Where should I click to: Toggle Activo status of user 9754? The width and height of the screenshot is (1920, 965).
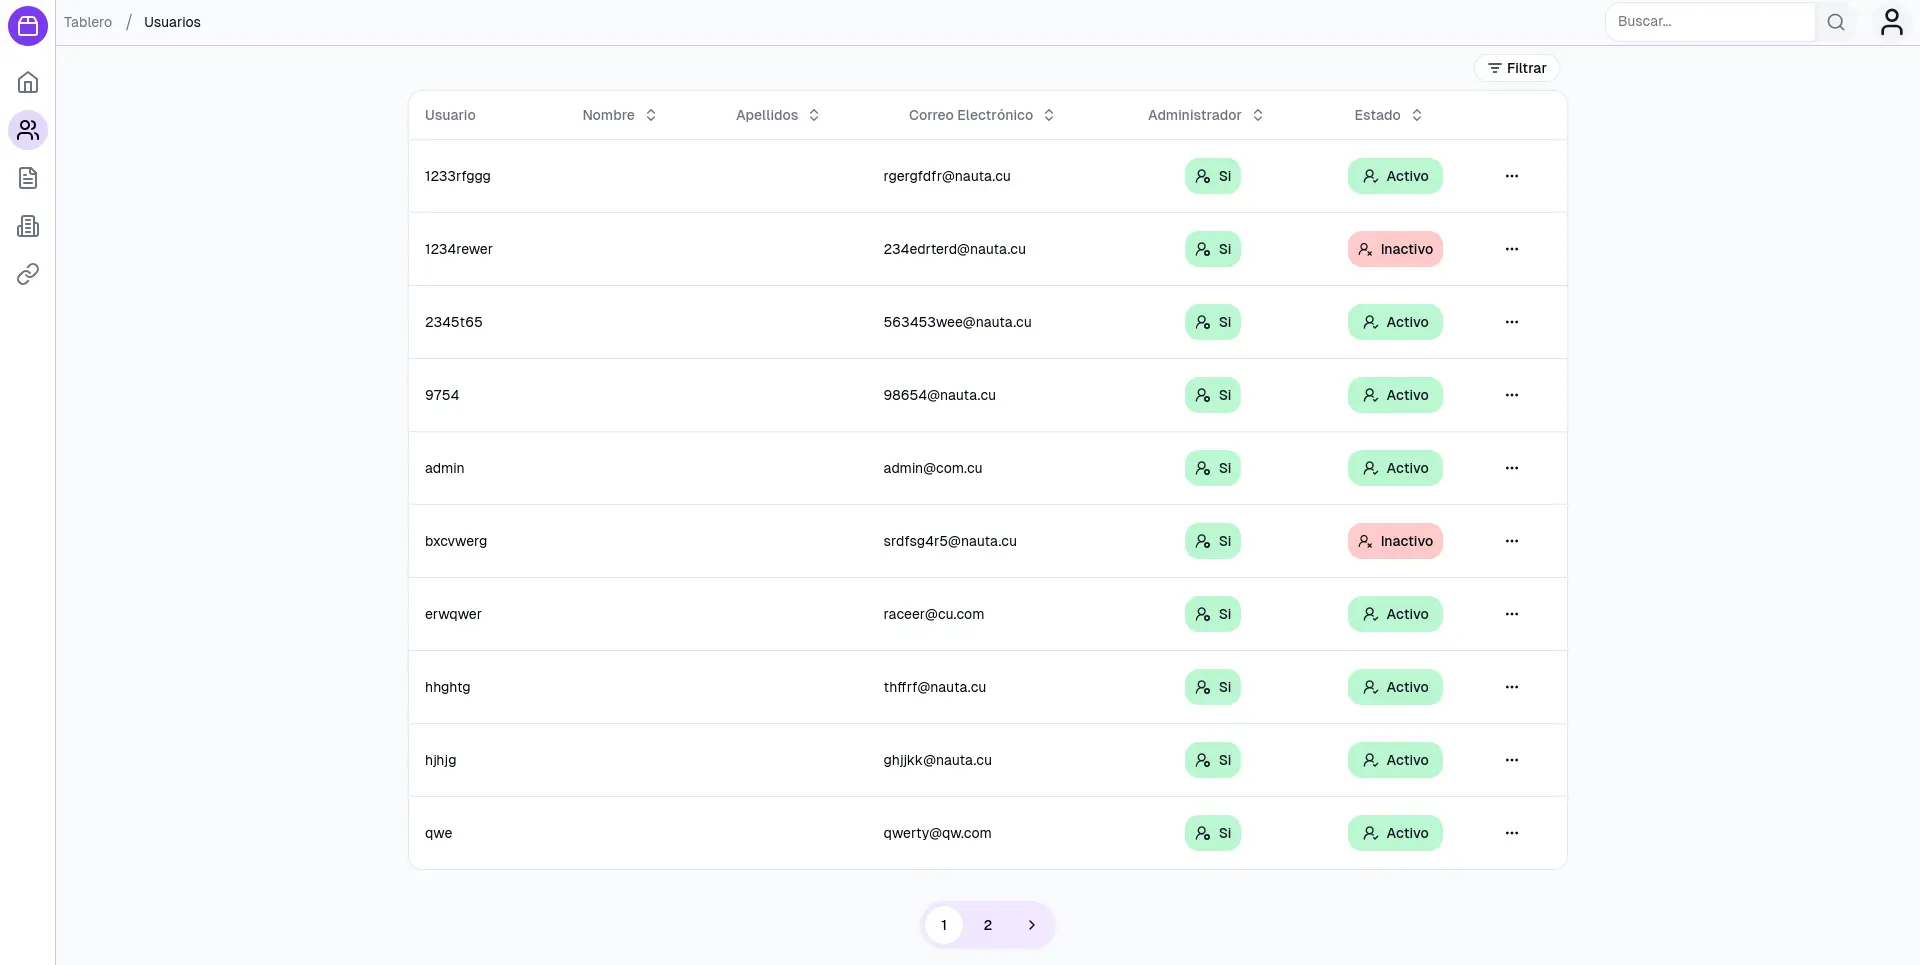click(1395, 395)
